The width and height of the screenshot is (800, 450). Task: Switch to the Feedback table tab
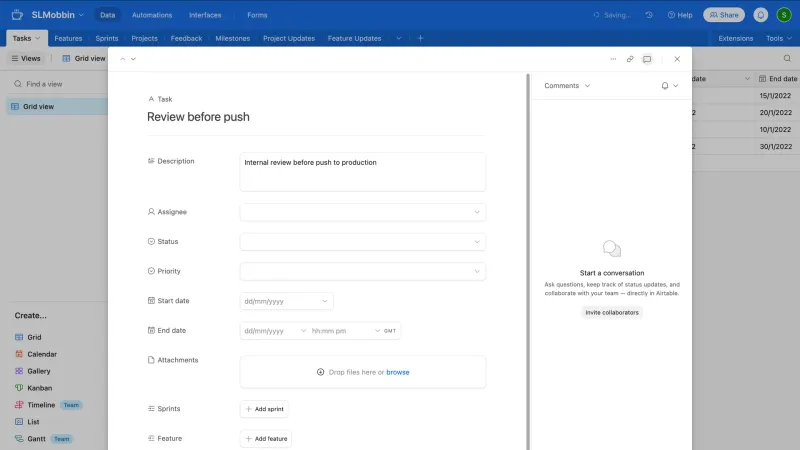[x=186, y=38]
